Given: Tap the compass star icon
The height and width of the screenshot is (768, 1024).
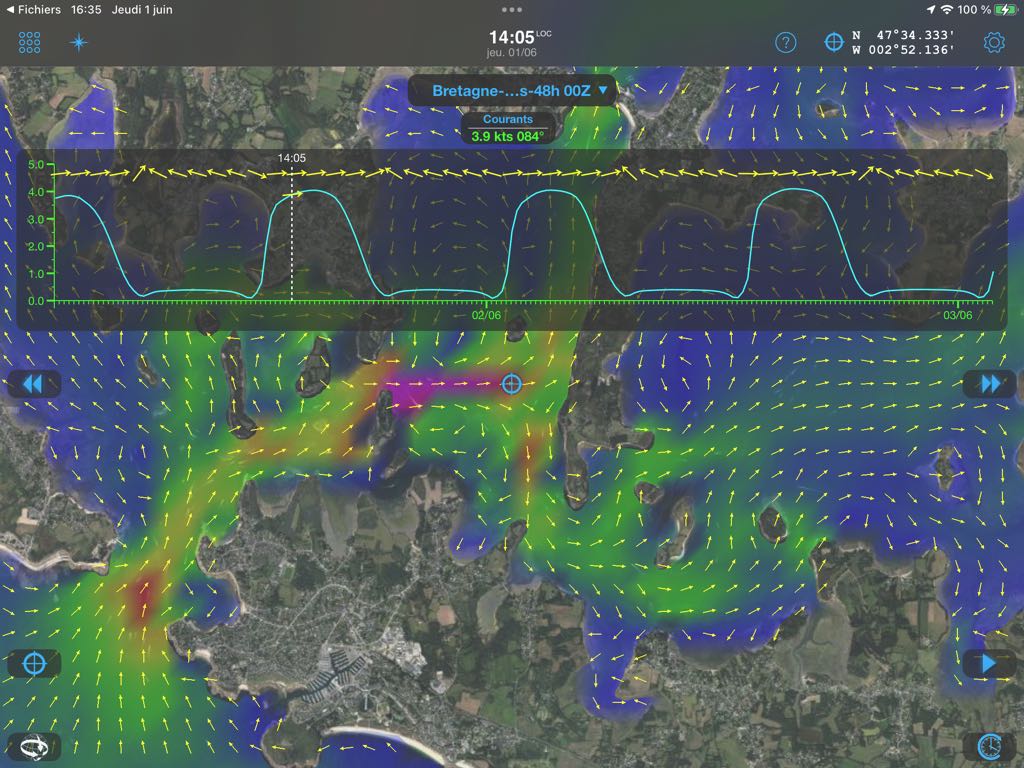Looking at the screenshot, I should click(x=79, y=42).
